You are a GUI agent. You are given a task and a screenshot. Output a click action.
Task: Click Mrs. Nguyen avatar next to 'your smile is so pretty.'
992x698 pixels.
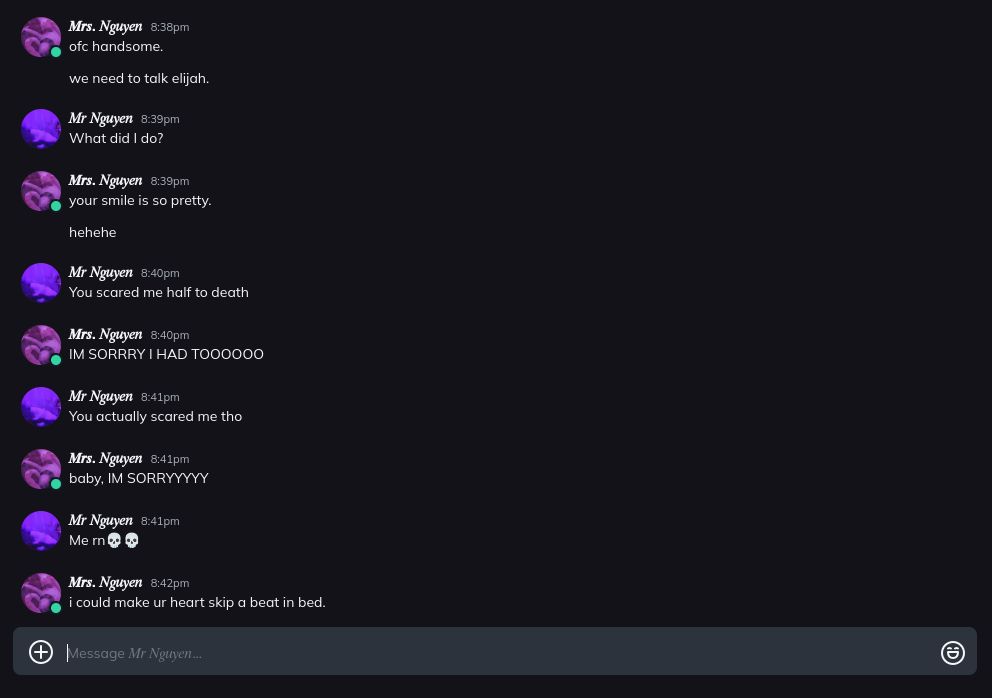(x=41, y=191)
